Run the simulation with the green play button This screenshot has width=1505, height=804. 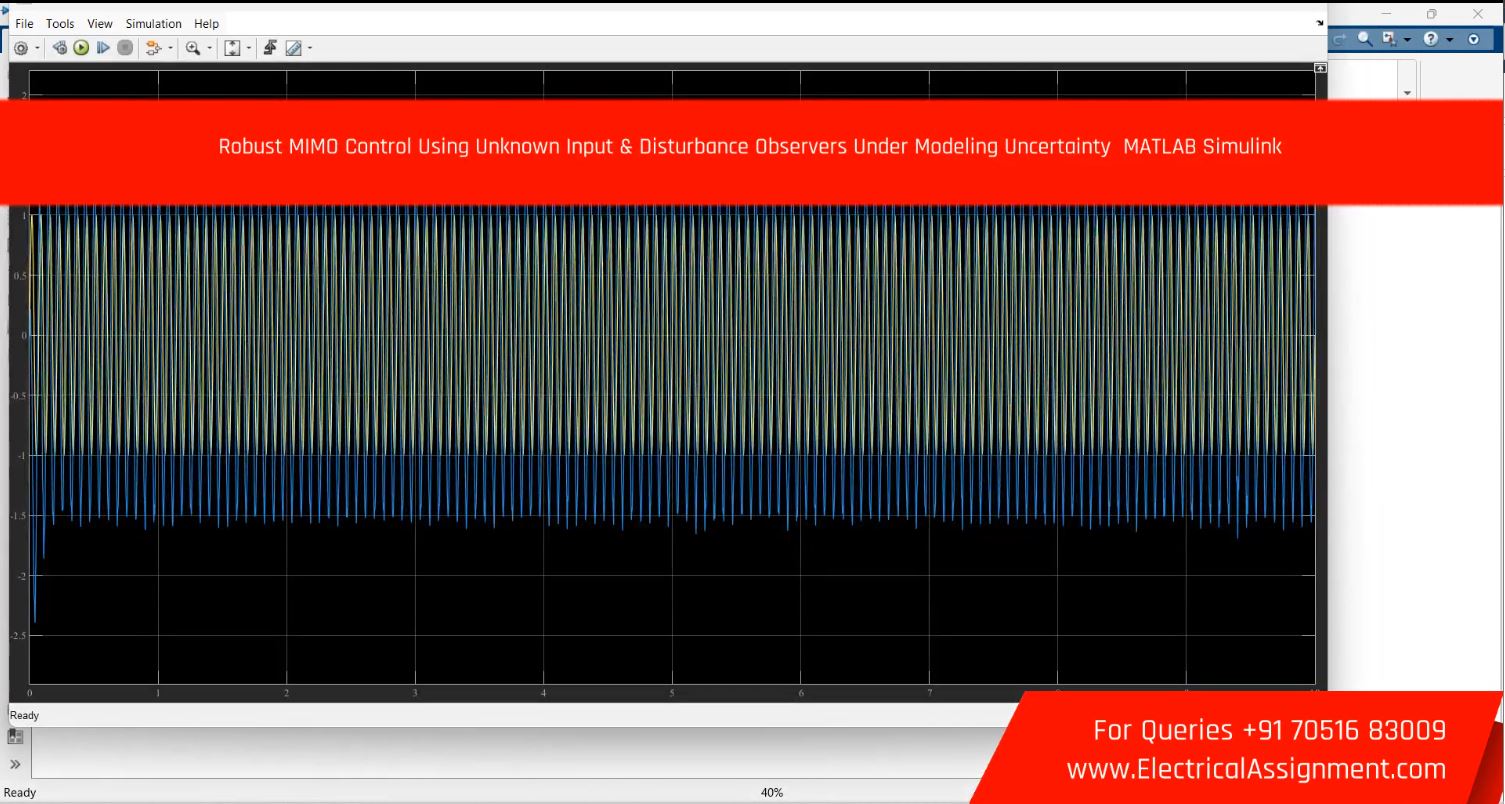(x=81, y=48)
